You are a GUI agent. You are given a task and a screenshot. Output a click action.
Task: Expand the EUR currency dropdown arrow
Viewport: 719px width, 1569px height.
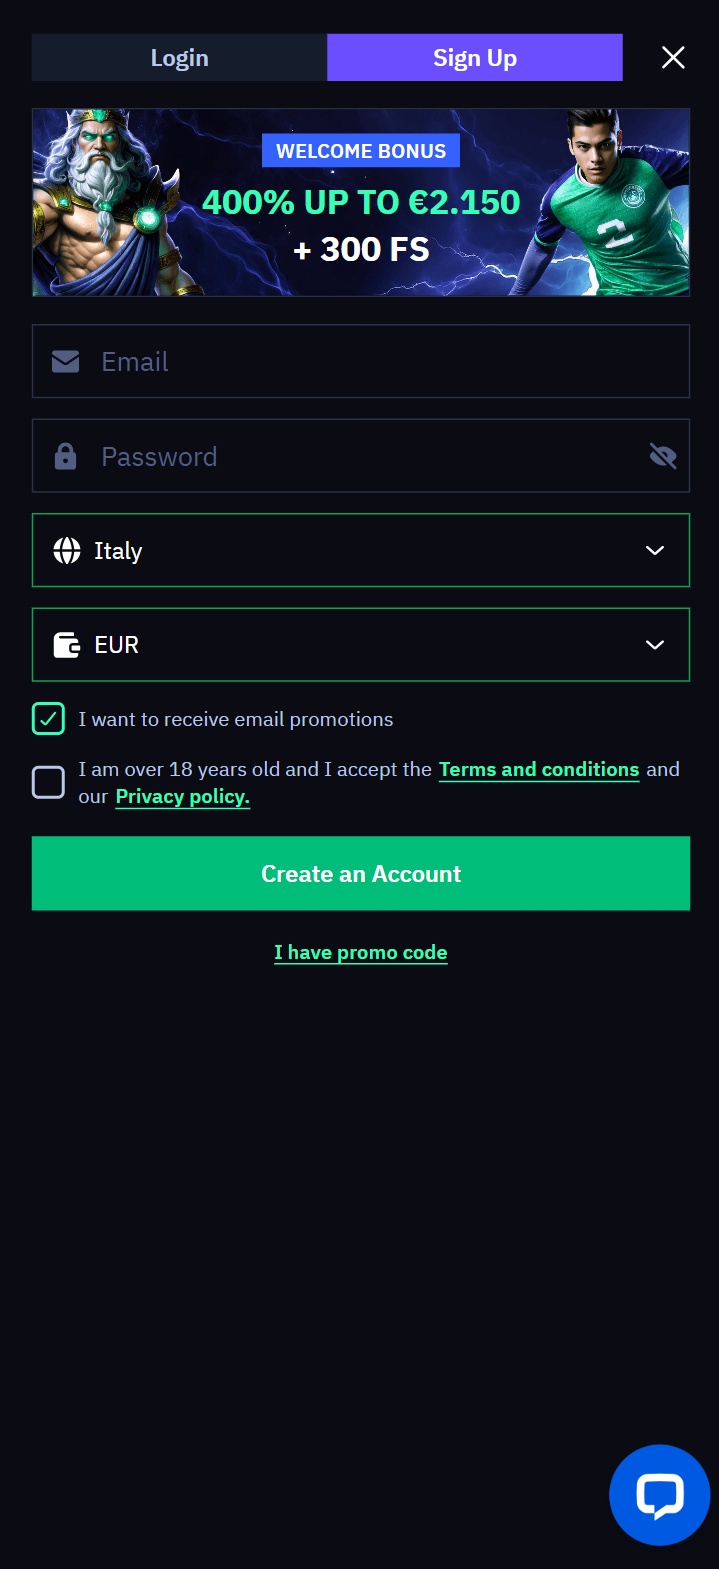(655, 645)
